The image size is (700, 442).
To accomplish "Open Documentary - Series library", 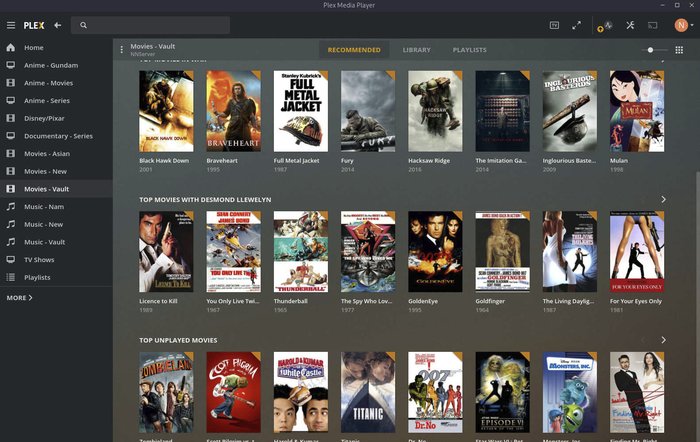I will coord(56,136).
